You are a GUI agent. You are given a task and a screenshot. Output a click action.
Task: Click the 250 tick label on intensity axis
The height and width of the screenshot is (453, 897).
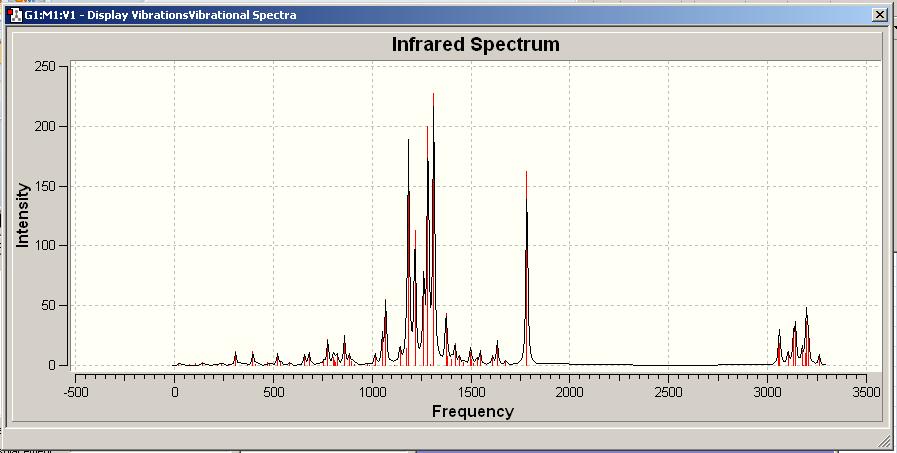point(46,66)
